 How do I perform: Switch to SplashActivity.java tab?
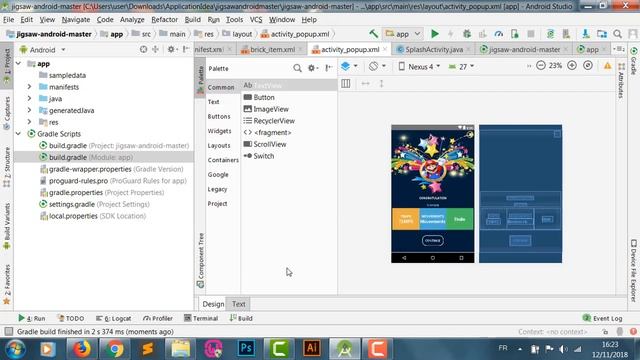433,49
